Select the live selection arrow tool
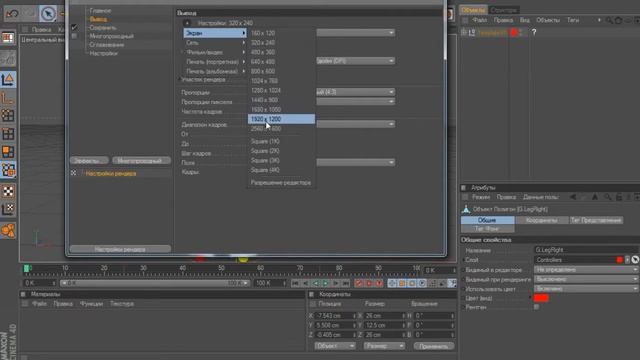 pos(48,14)
